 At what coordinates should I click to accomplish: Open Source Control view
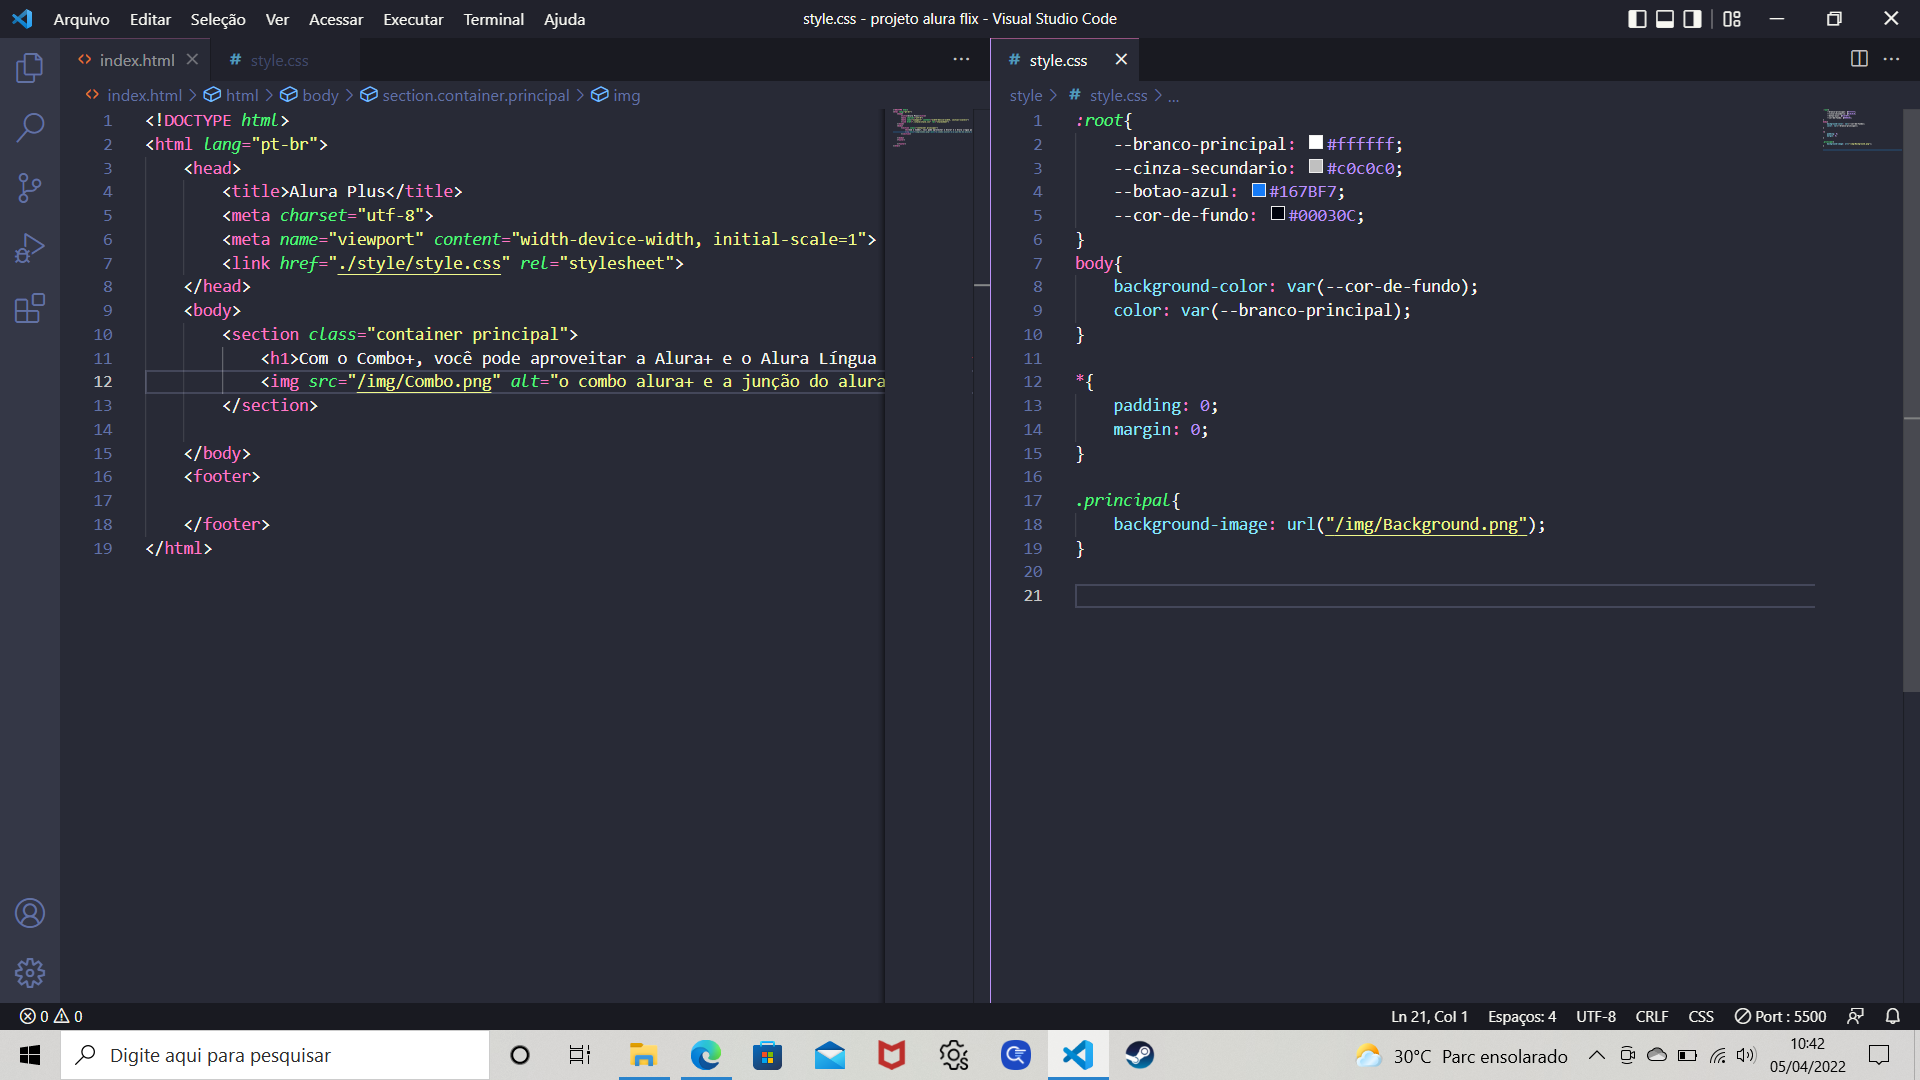click(x=30, y=187)
